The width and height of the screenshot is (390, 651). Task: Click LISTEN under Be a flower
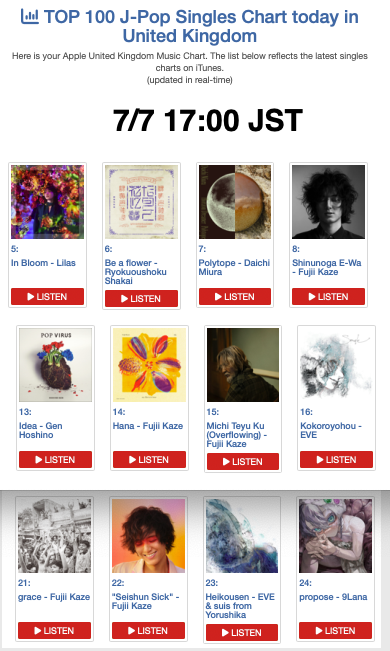pos(141,299)
